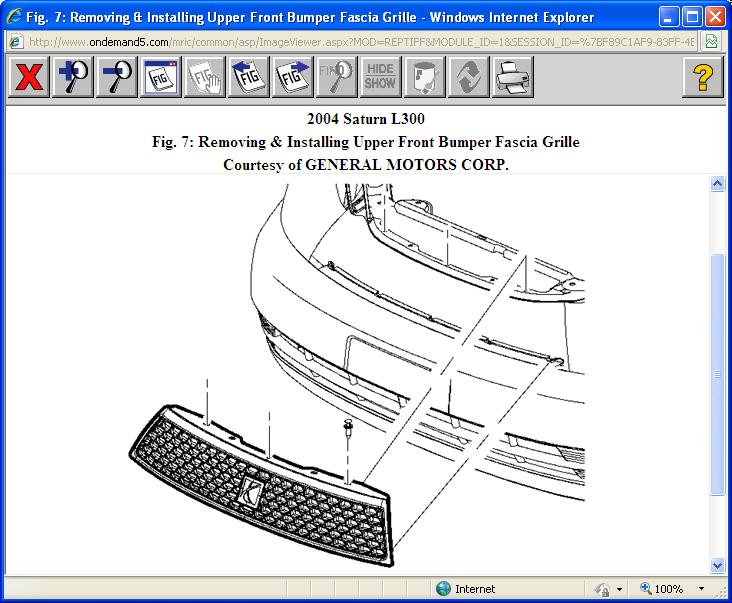Go to previous figure with left arrow FIG
The height and width of the screenshot is (603, 732).
[x=249, y=77]
